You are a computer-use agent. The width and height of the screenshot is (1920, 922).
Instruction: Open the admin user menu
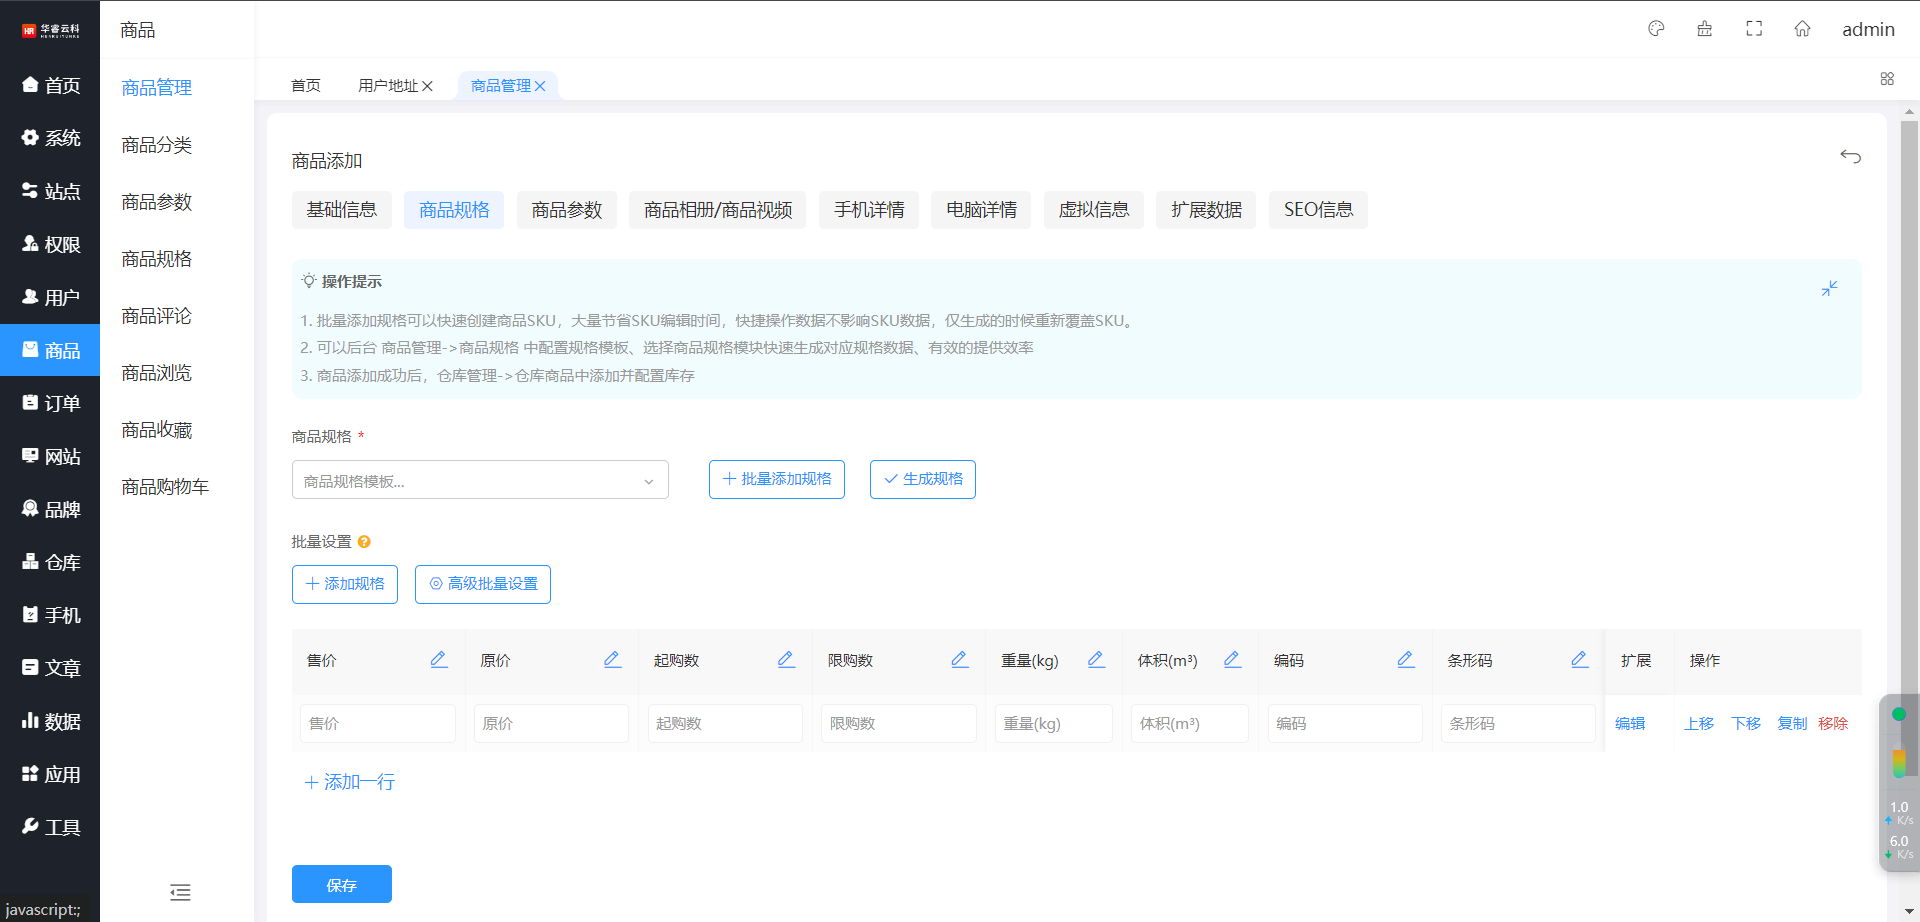pyautogui.click(x=1868, y=30)
